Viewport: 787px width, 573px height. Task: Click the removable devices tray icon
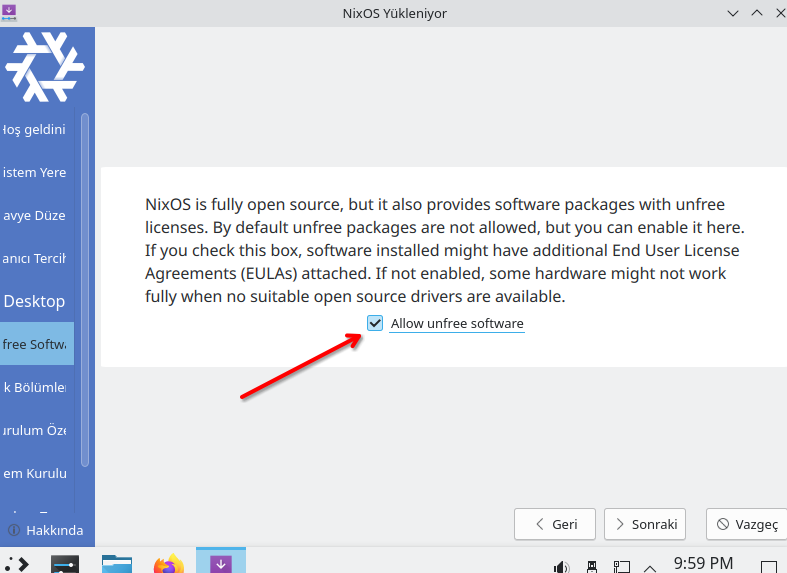pos(591,566)
